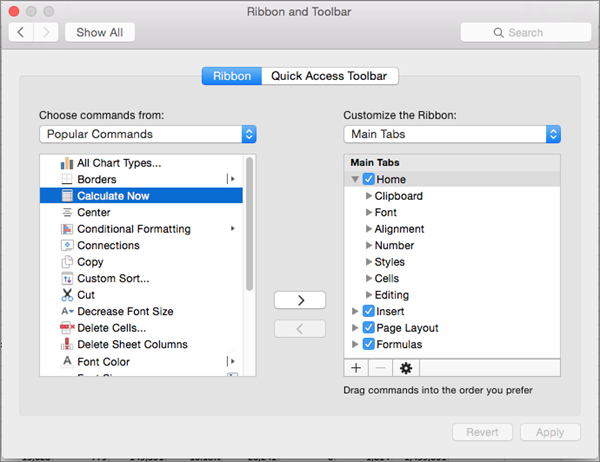Screen dimensions: 600x462
Task: Click the Show All button
Action: coord(100,32)
